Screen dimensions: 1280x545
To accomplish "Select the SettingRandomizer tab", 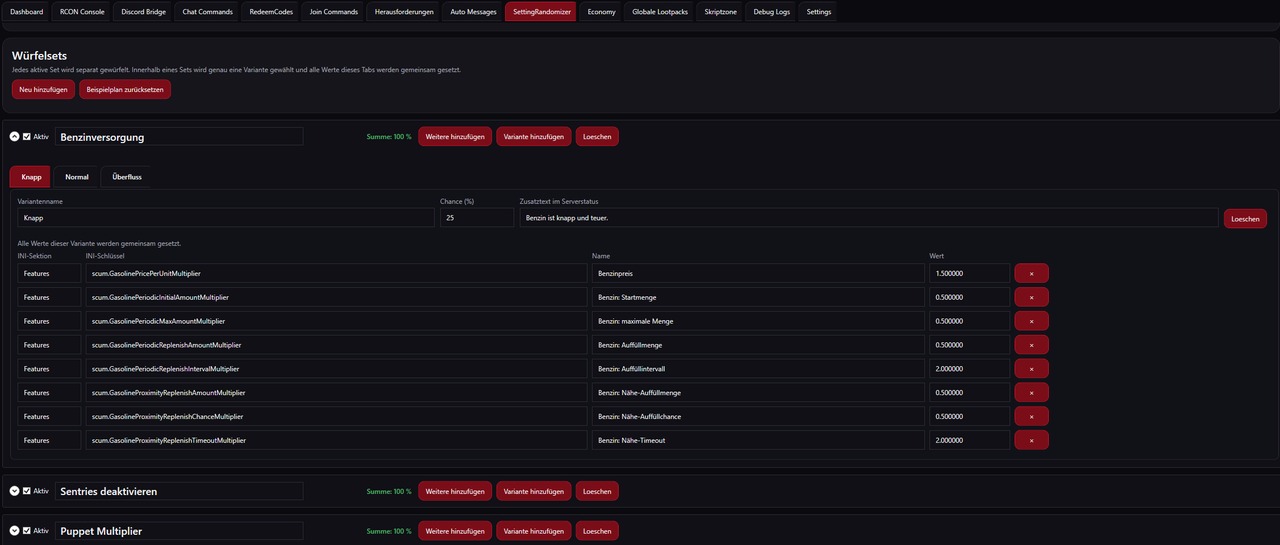I will coord(540,12).
